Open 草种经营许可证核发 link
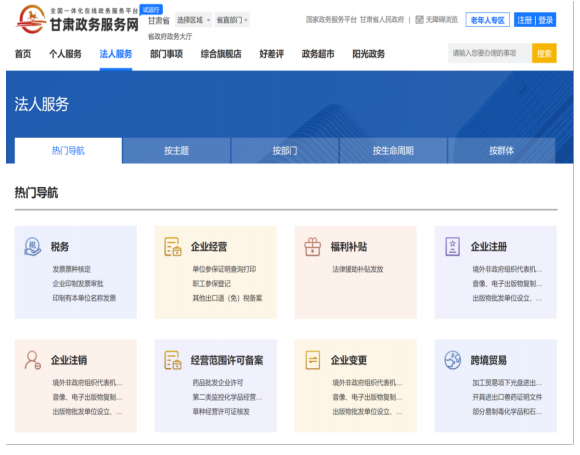The image size is (580, 455). pos(221,411)
